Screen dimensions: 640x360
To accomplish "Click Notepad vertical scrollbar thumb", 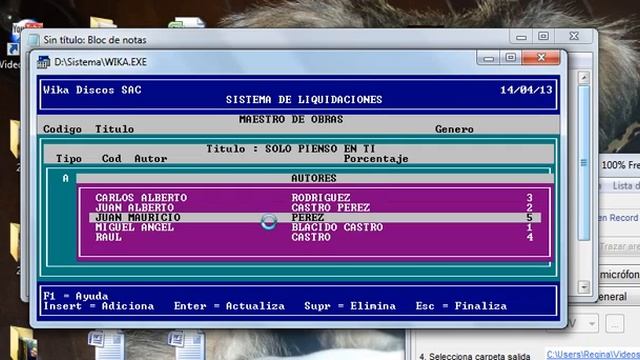I will (x=584, y=162).
